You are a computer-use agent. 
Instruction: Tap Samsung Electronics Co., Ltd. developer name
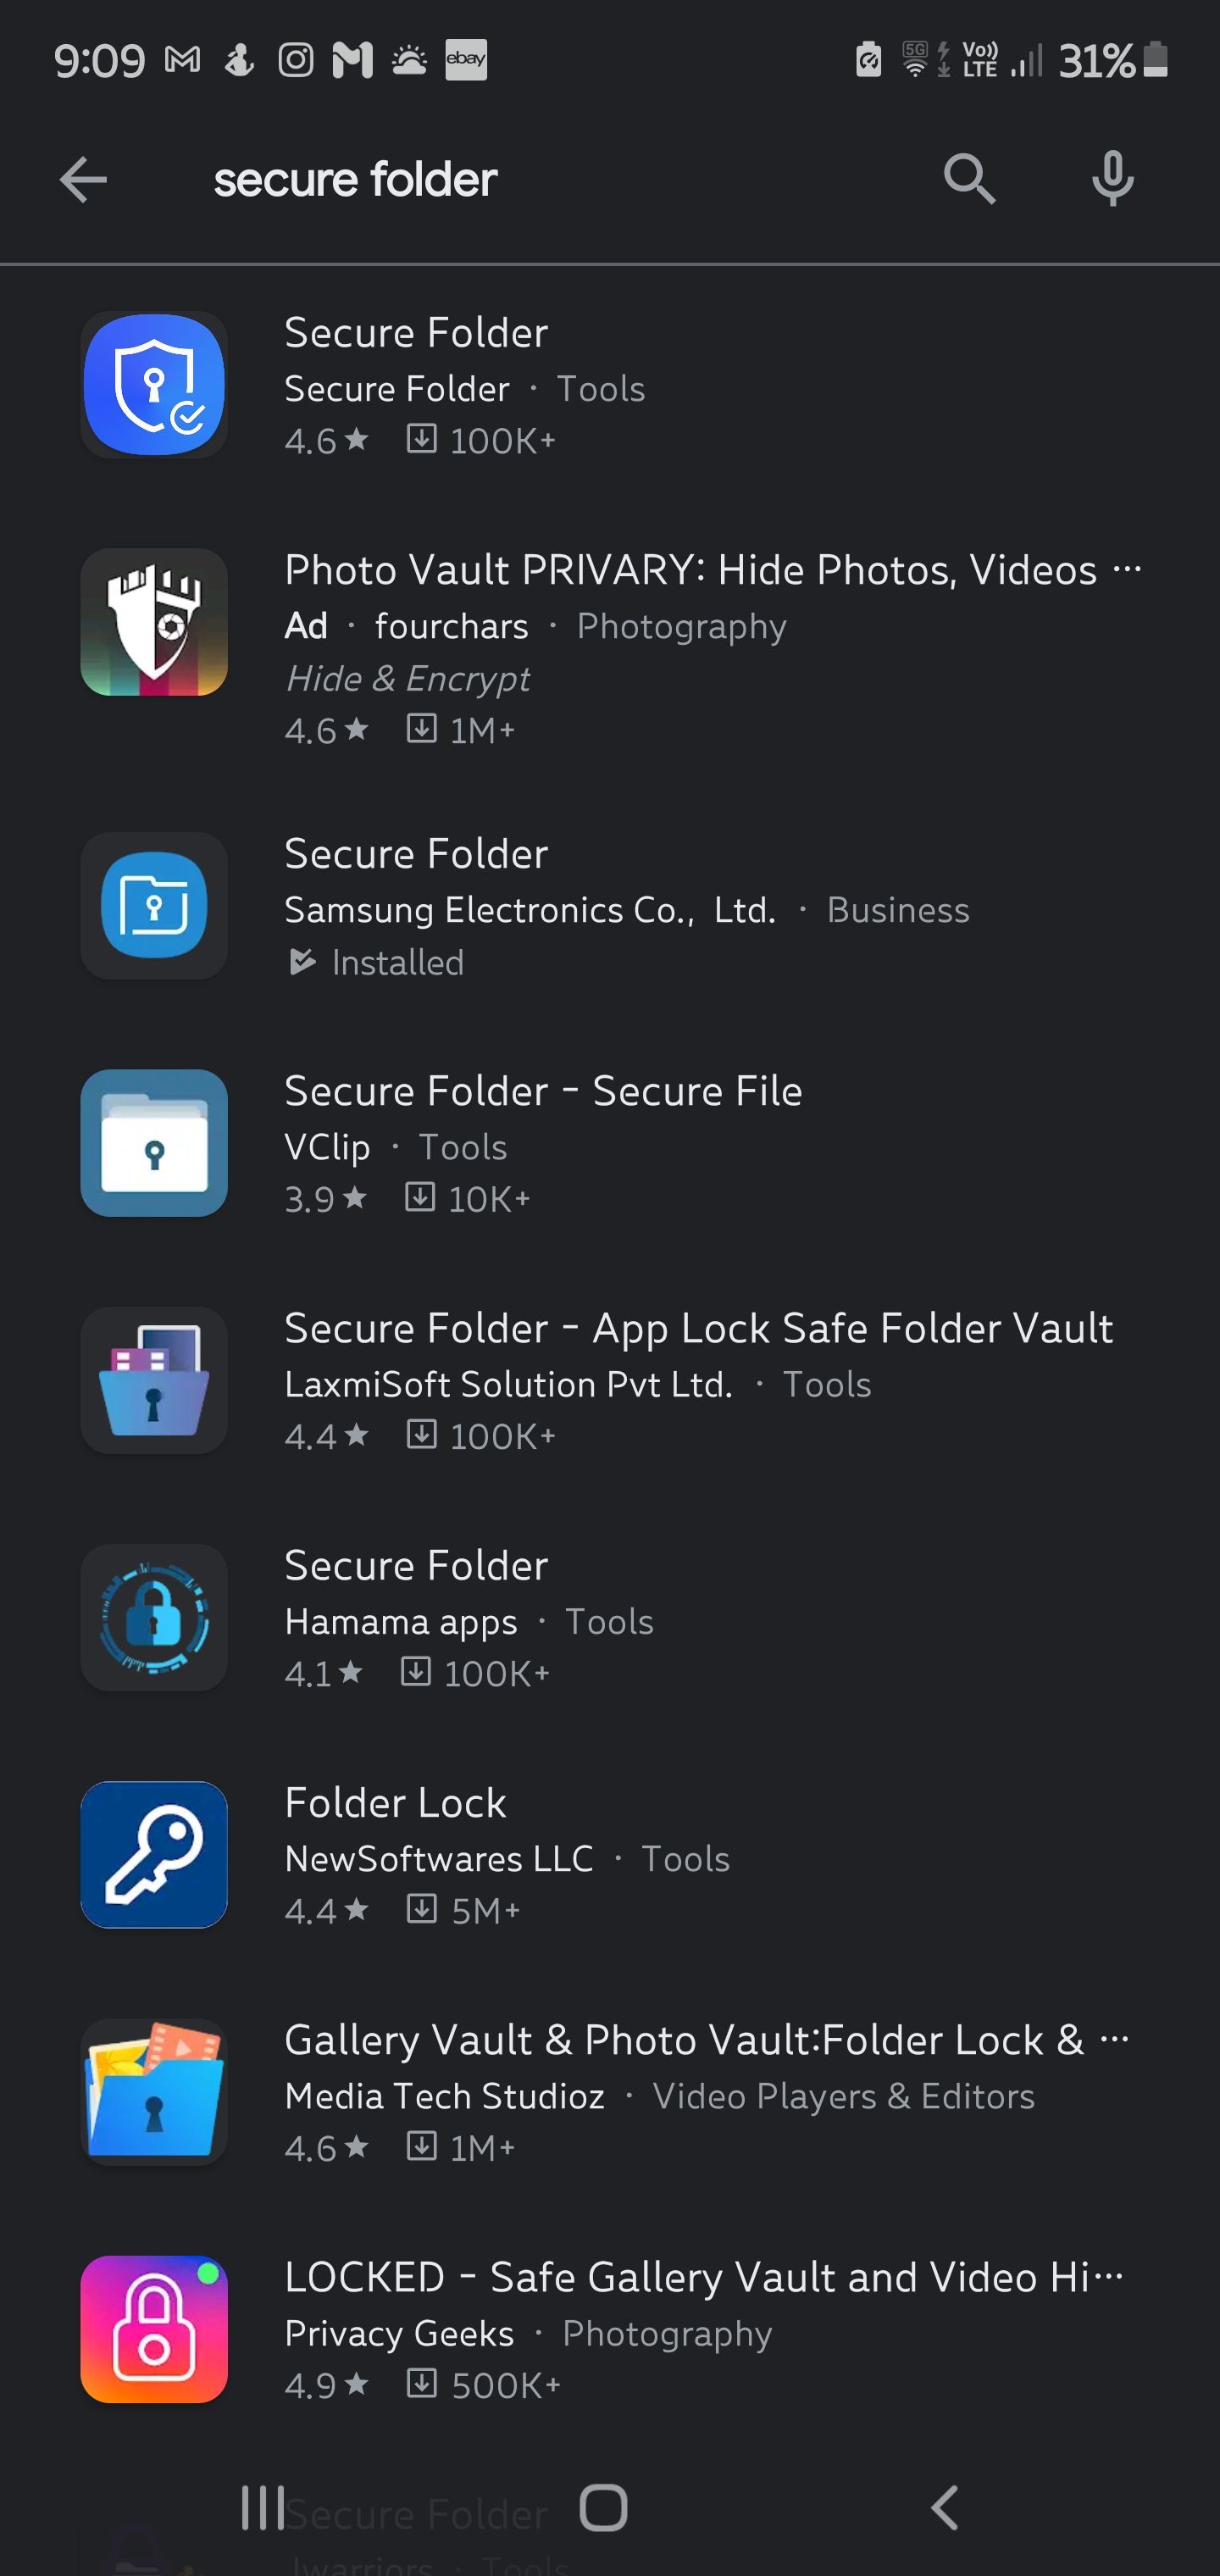coord(530,910)
